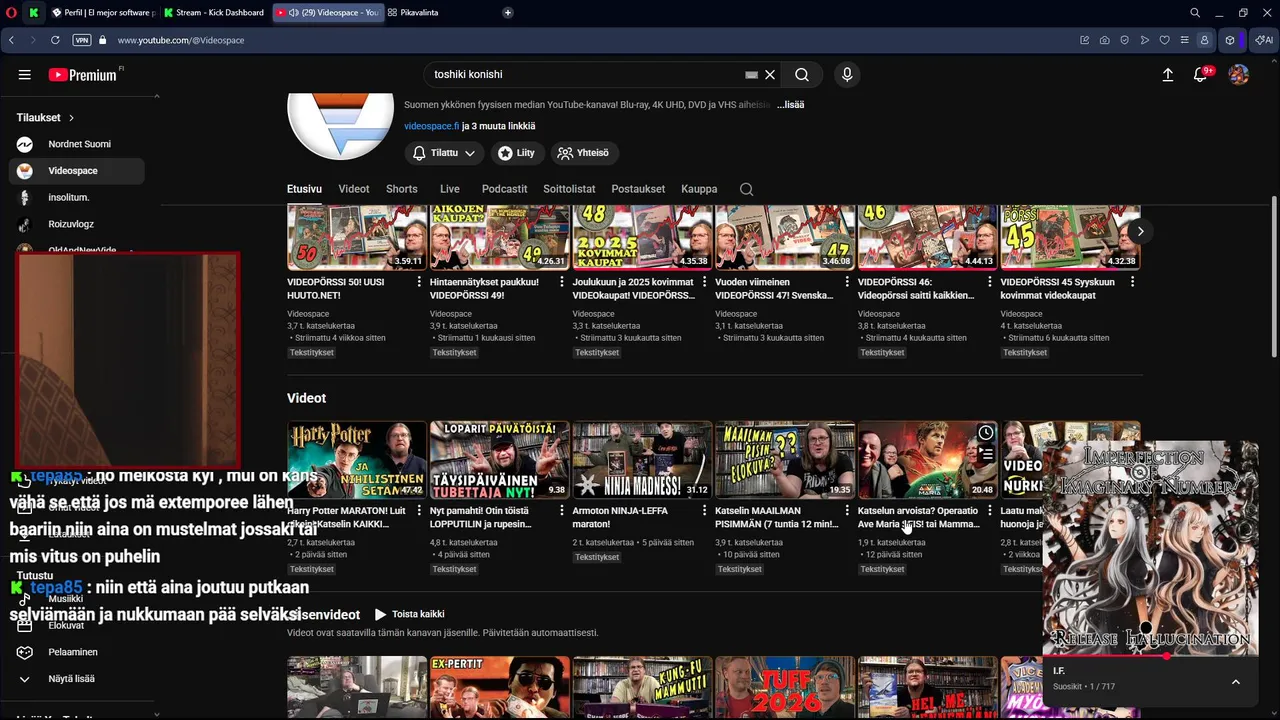Open Pelaaminen in the sidebar

(77, 652)
